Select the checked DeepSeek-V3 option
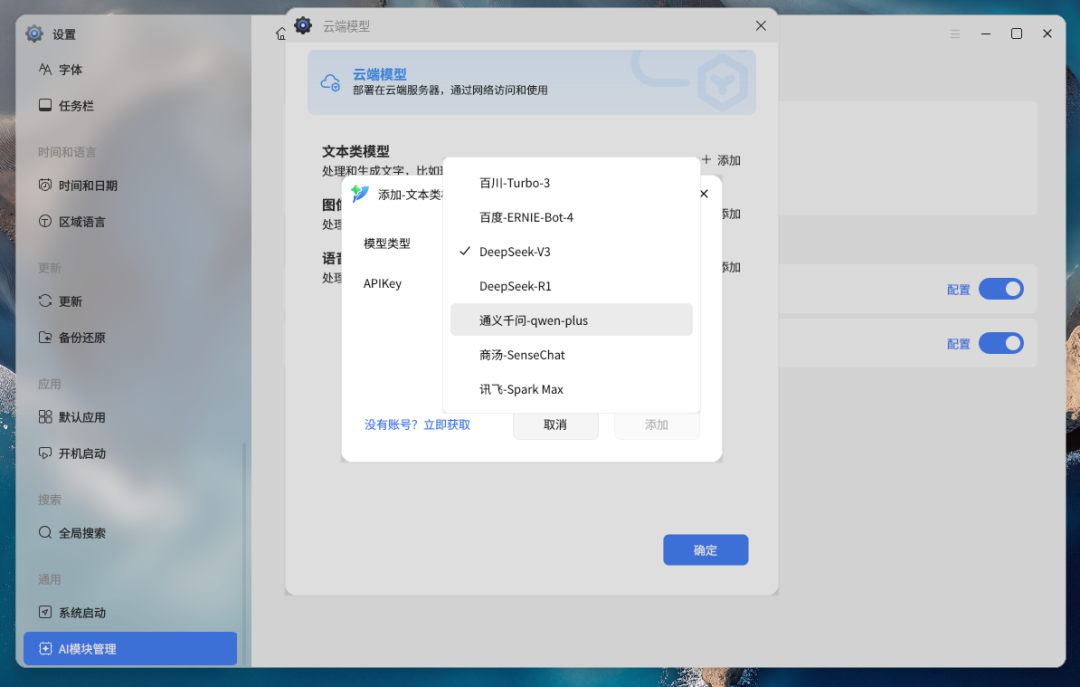Image resolution: width=1080 pixels, height=687 pixels. 571,252
